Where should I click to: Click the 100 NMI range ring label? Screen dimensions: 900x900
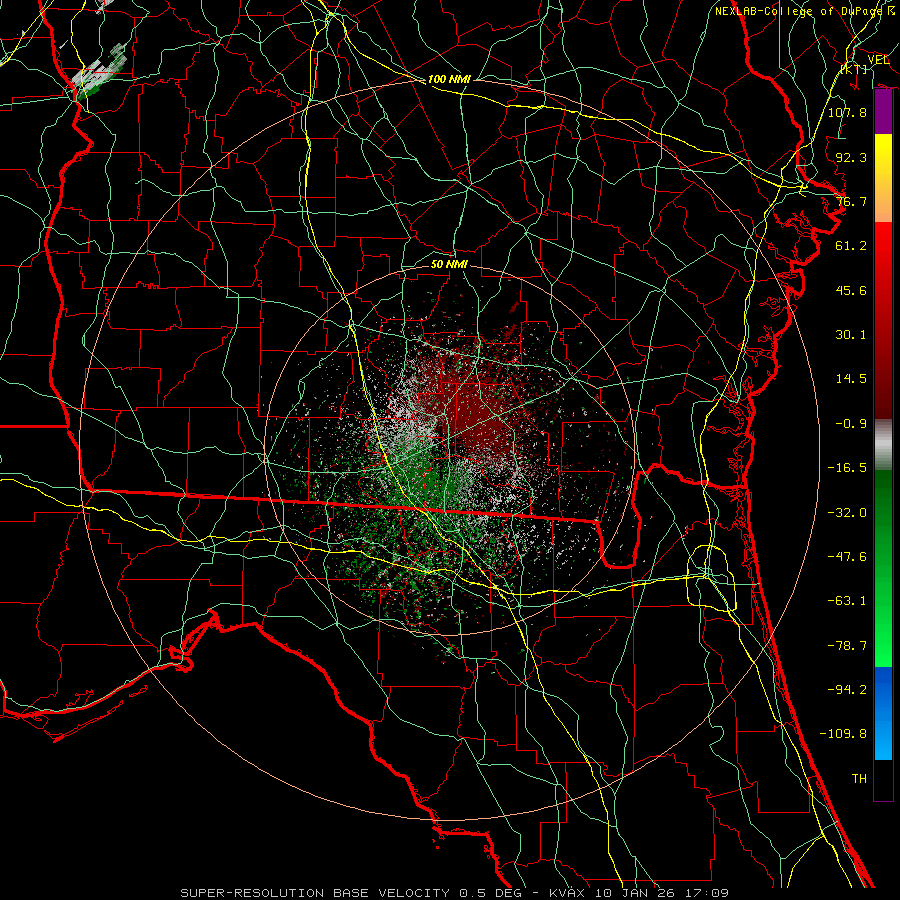449,79
